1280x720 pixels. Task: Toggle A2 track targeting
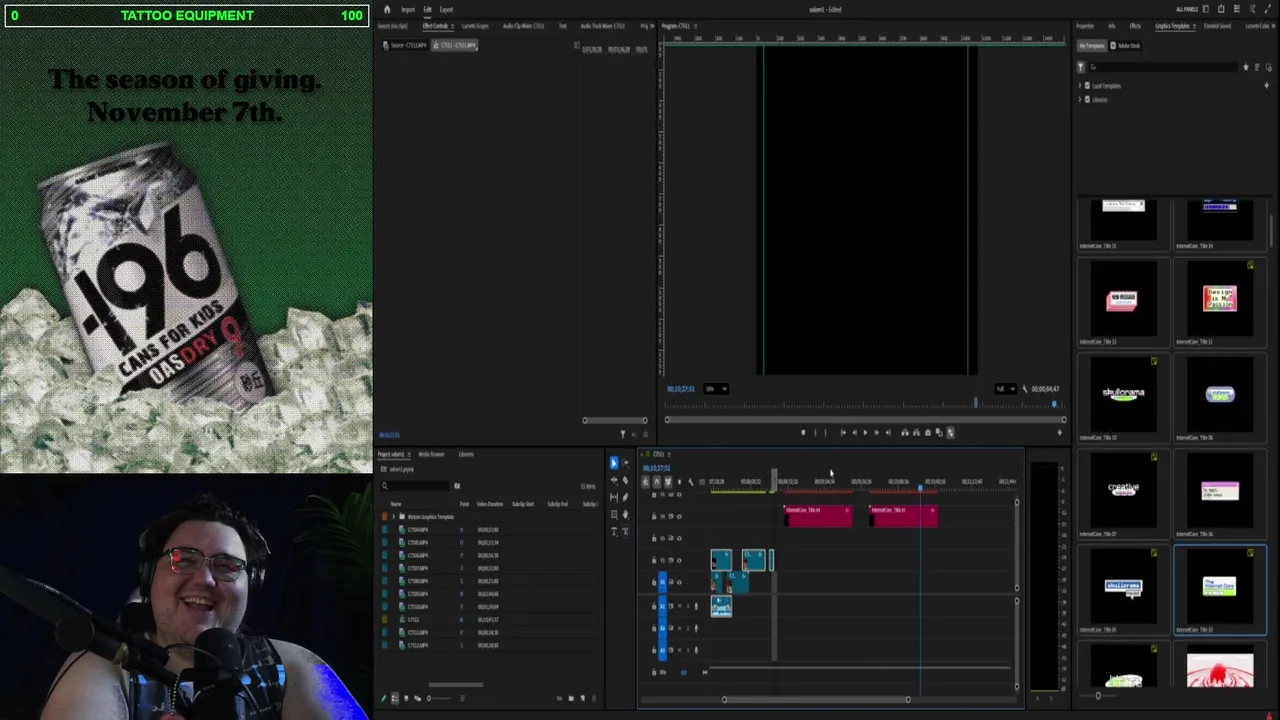pyautogui.click(x=662, y=628)
